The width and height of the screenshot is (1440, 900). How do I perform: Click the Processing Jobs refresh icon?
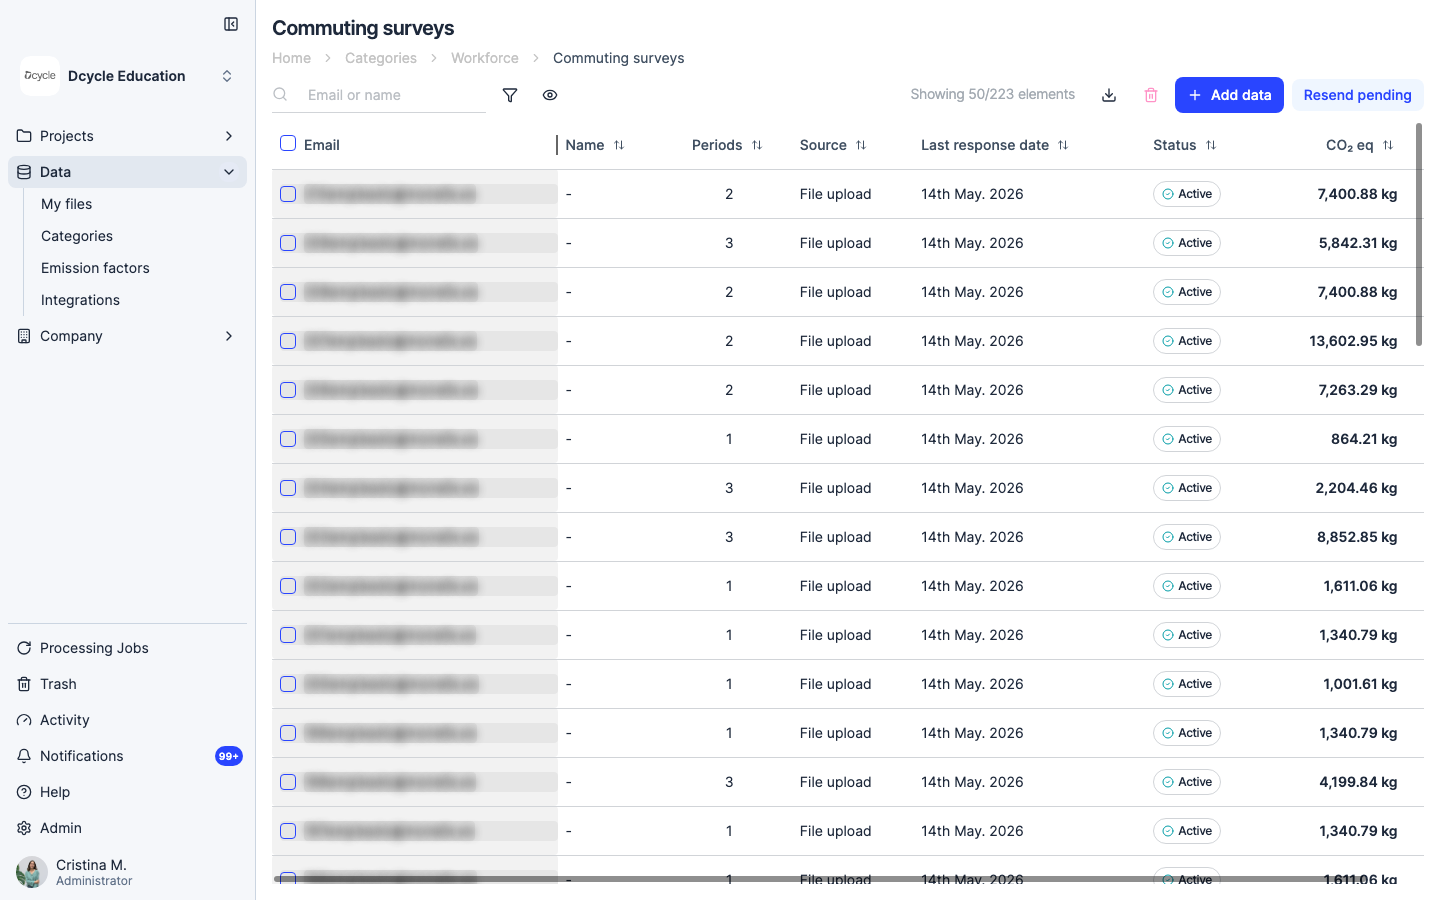24,648
